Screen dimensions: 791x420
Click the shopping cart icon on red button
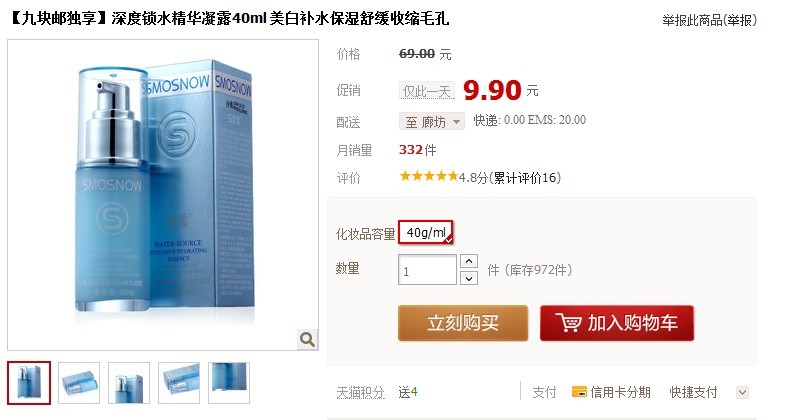pos(568,323)
